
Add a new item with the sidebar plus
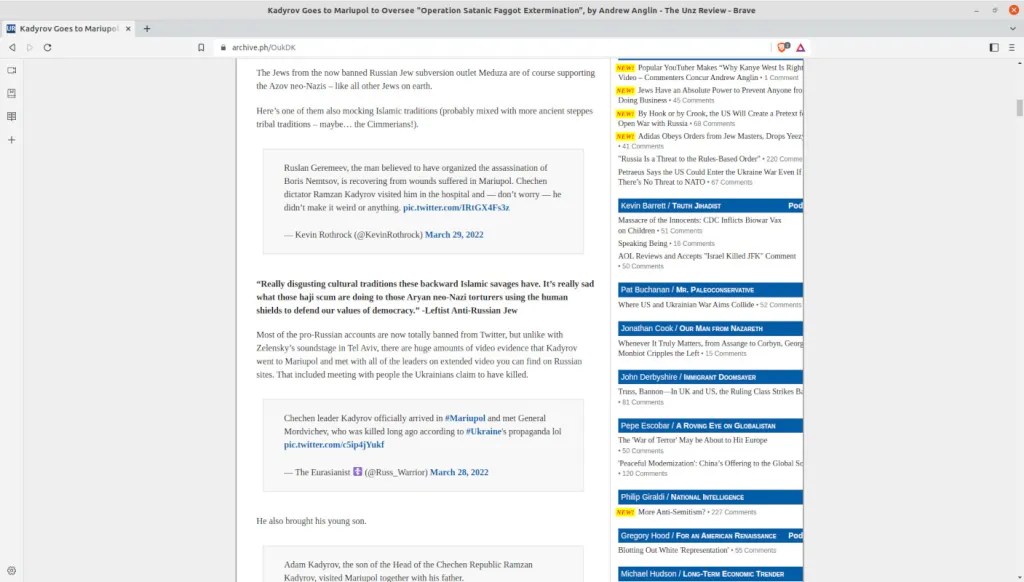tap(12, 140)
